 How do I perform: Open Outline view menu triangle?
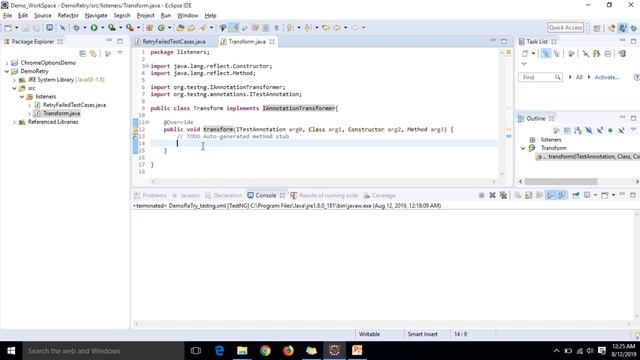633,130
